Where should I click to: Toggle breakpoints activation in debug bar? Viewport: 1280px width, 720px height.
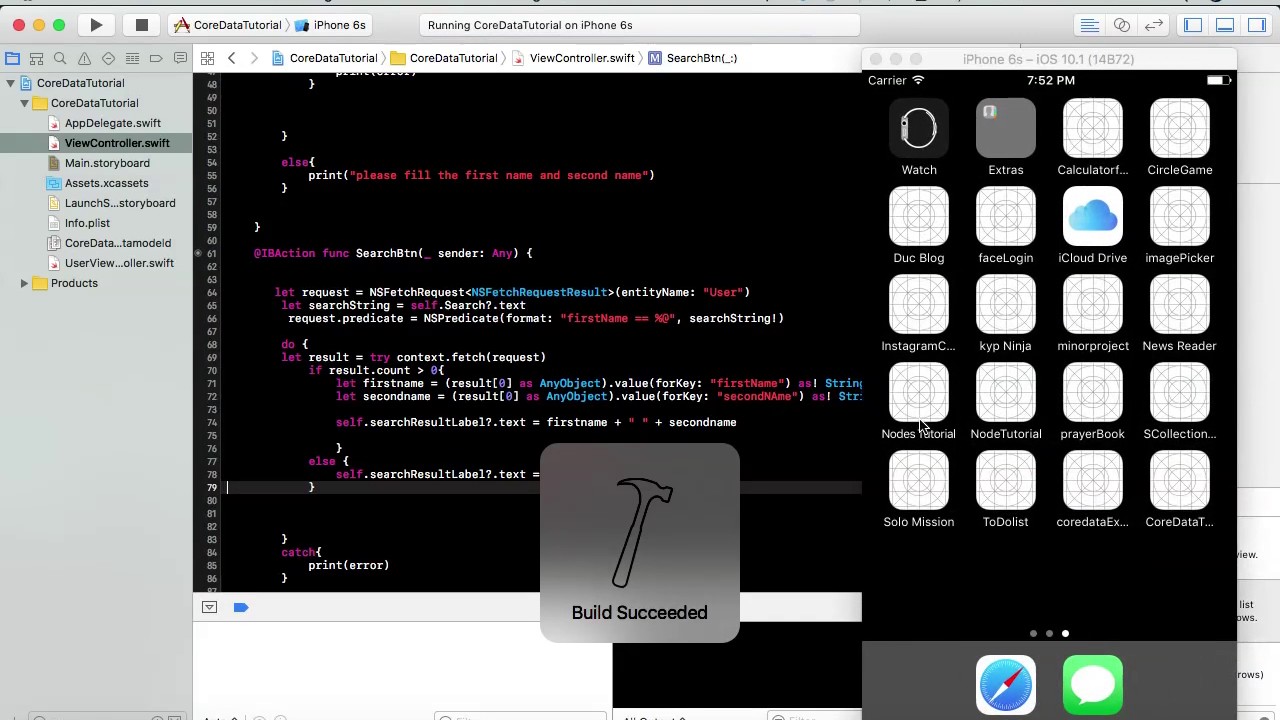[x=241, y=607]
